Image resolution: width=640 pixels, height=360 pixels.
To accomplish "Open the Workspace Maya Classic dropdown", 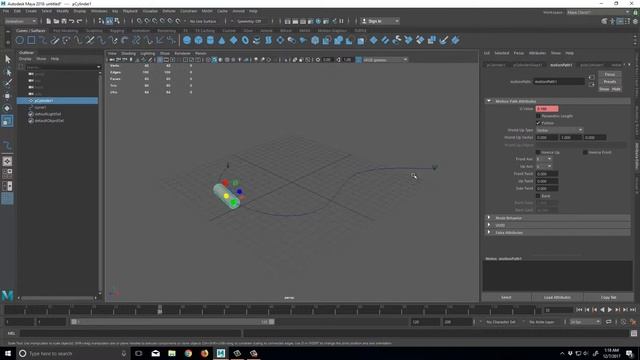I will [x=598, y=12].
